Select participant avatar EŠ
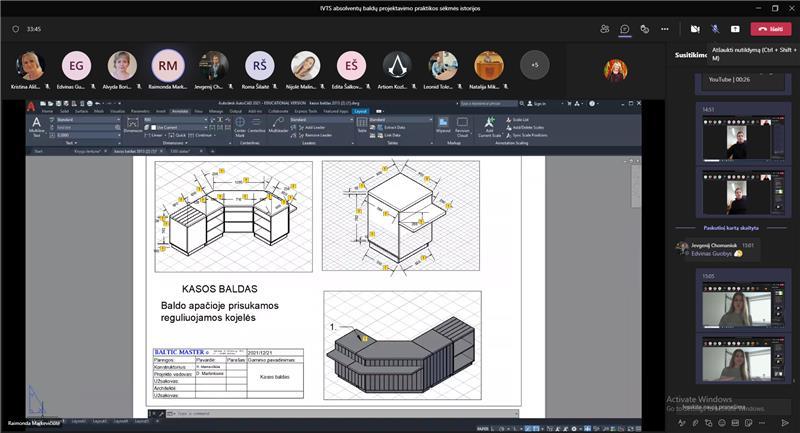 coord(351,65)
